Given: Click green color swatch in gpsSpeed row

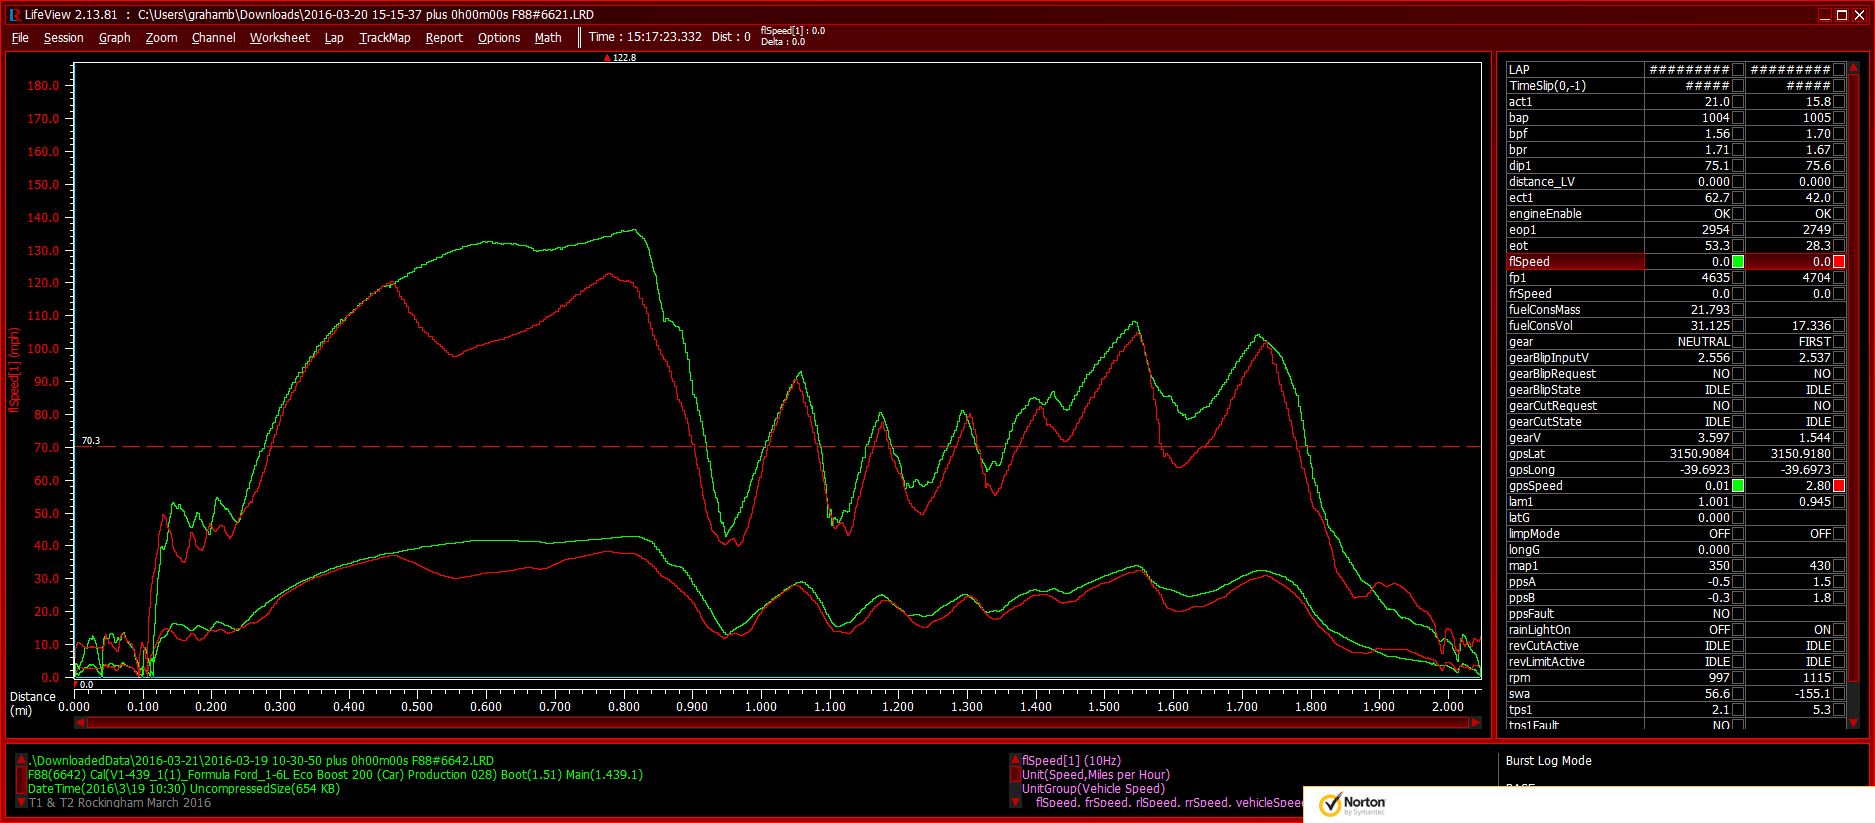Looking at the screenshot, I should click(x=1738, y=486).
